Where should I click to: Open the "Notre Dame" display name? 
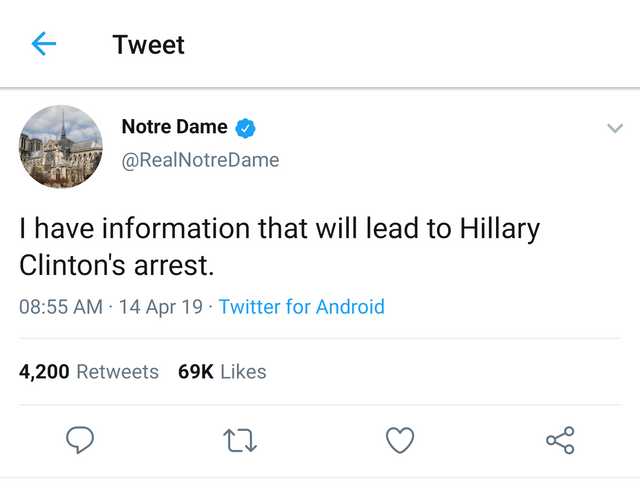click(x=174, y=127)
